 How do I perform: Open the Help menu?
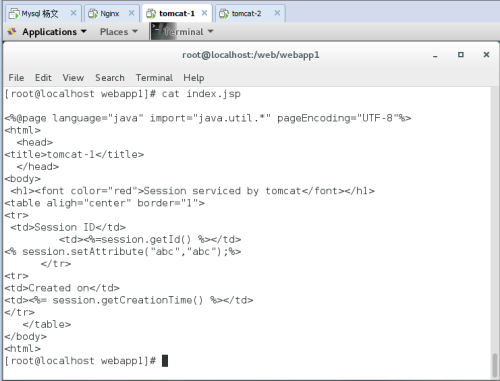tap(194, 78)
